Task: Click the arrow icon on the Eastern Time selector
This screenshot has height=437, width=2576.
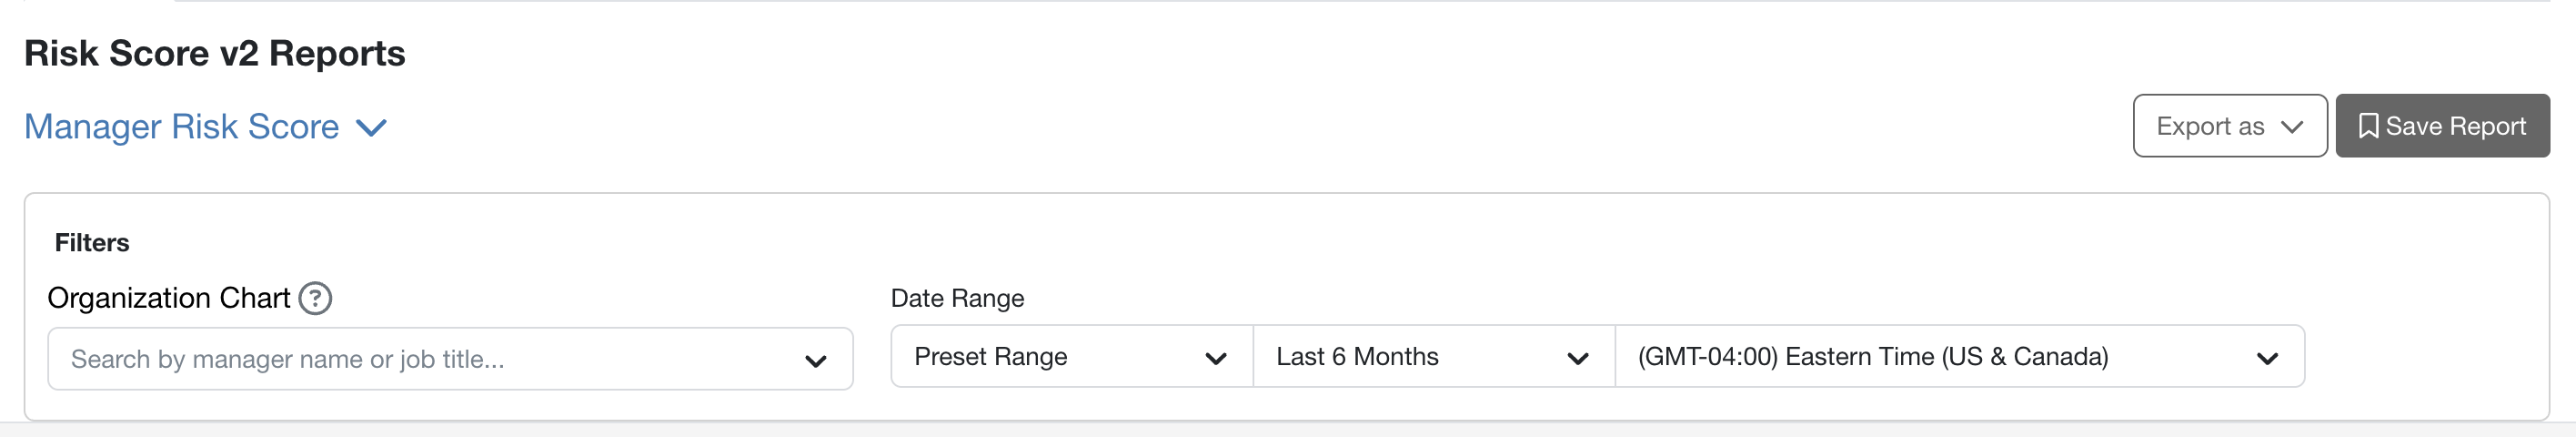Action: tap(2266, 358)
